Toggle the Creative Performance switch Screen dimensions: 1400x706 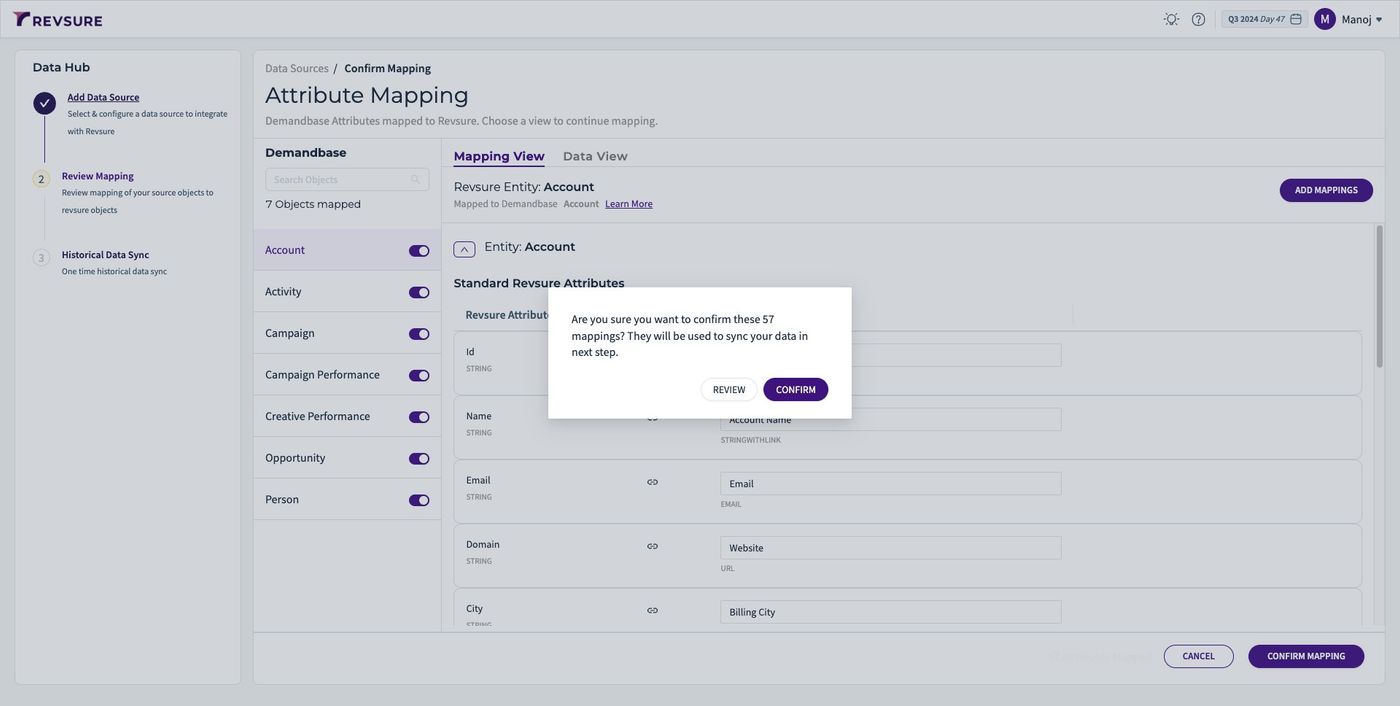click(419, 417)
